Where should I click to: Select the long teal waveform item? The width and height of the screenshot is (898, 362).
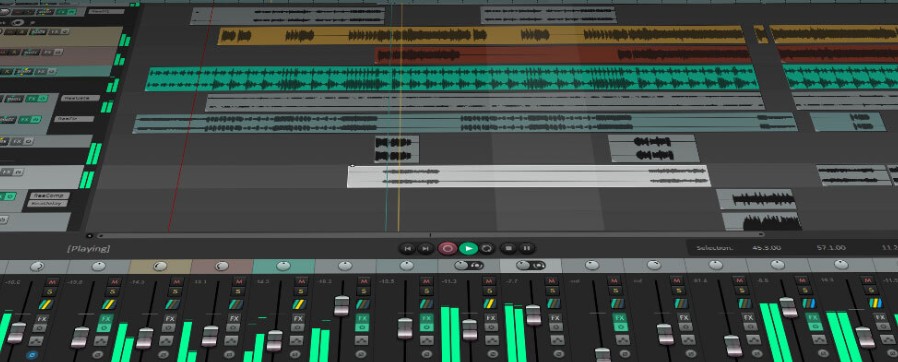point(452,78)
